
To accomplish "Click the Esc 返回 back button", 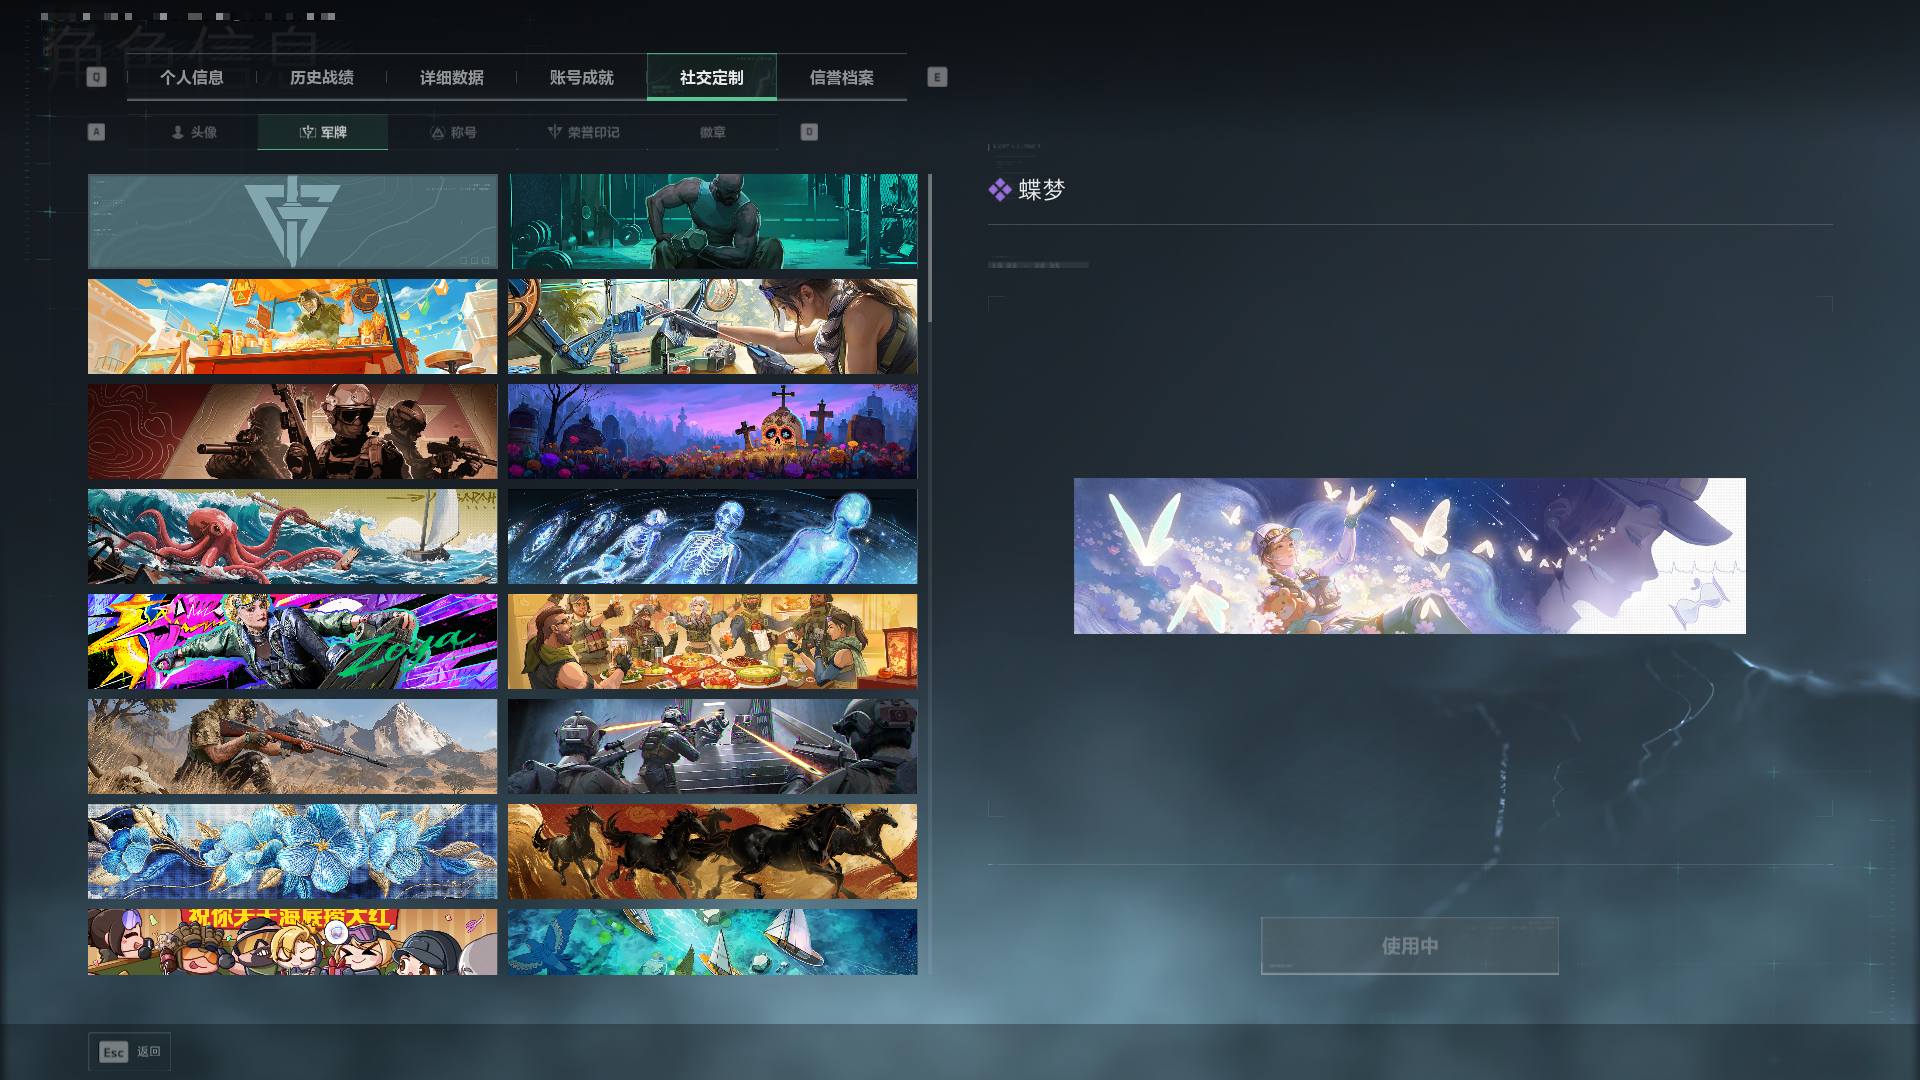I will click(129, 1052).
